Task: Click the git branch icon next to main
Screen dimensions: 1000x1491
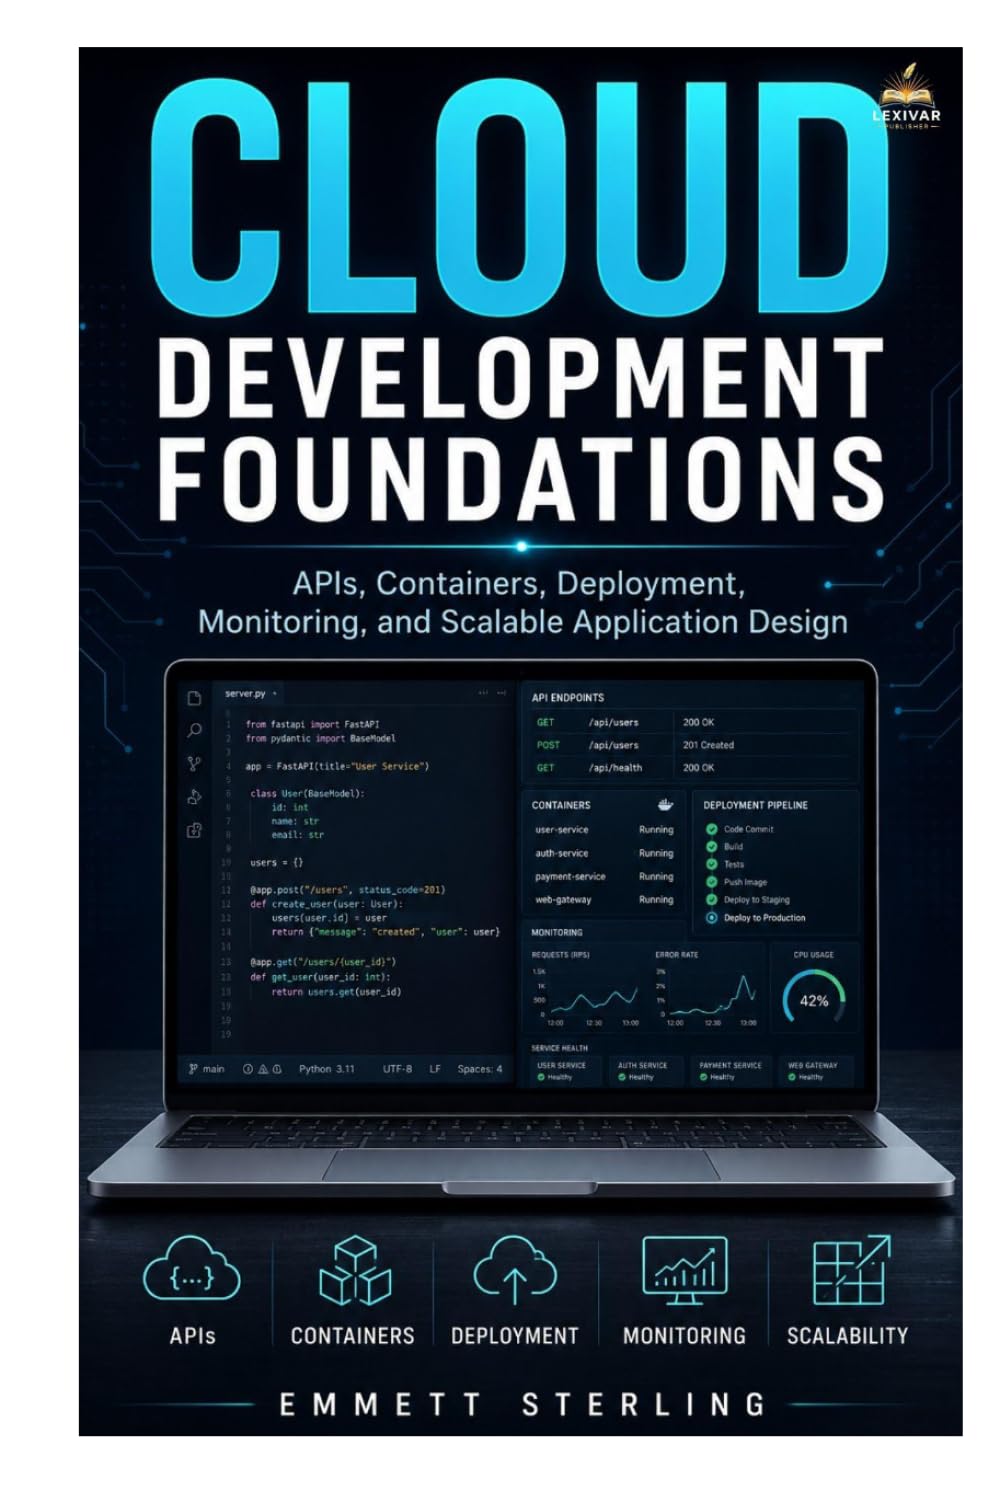Action: point(192,1069)
